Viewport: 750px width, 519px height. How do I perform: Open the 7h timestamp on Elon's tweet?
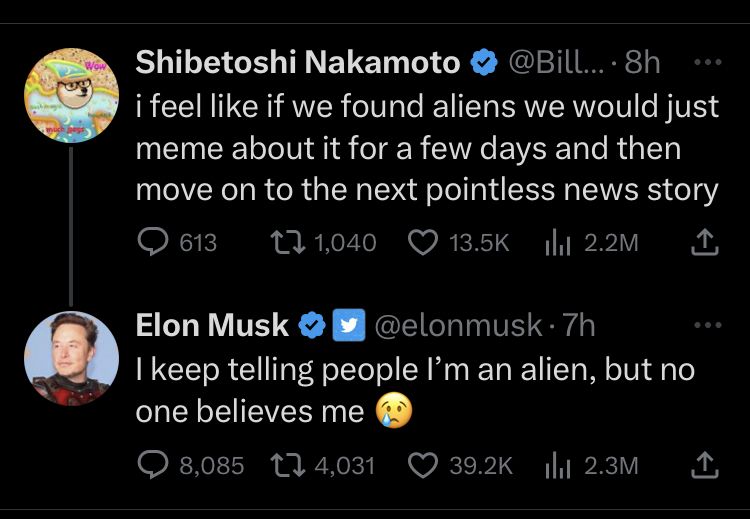click(578, 325)
